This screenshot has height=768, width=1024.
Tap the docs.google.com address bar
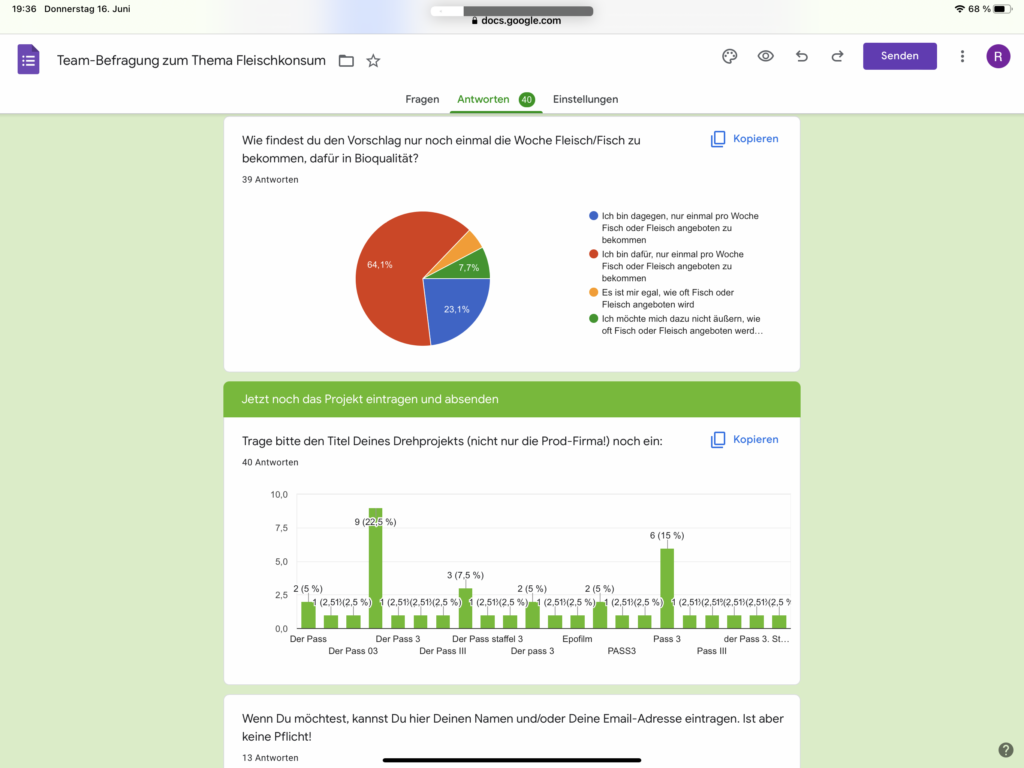pyautogui.click(x=515, y=20)
